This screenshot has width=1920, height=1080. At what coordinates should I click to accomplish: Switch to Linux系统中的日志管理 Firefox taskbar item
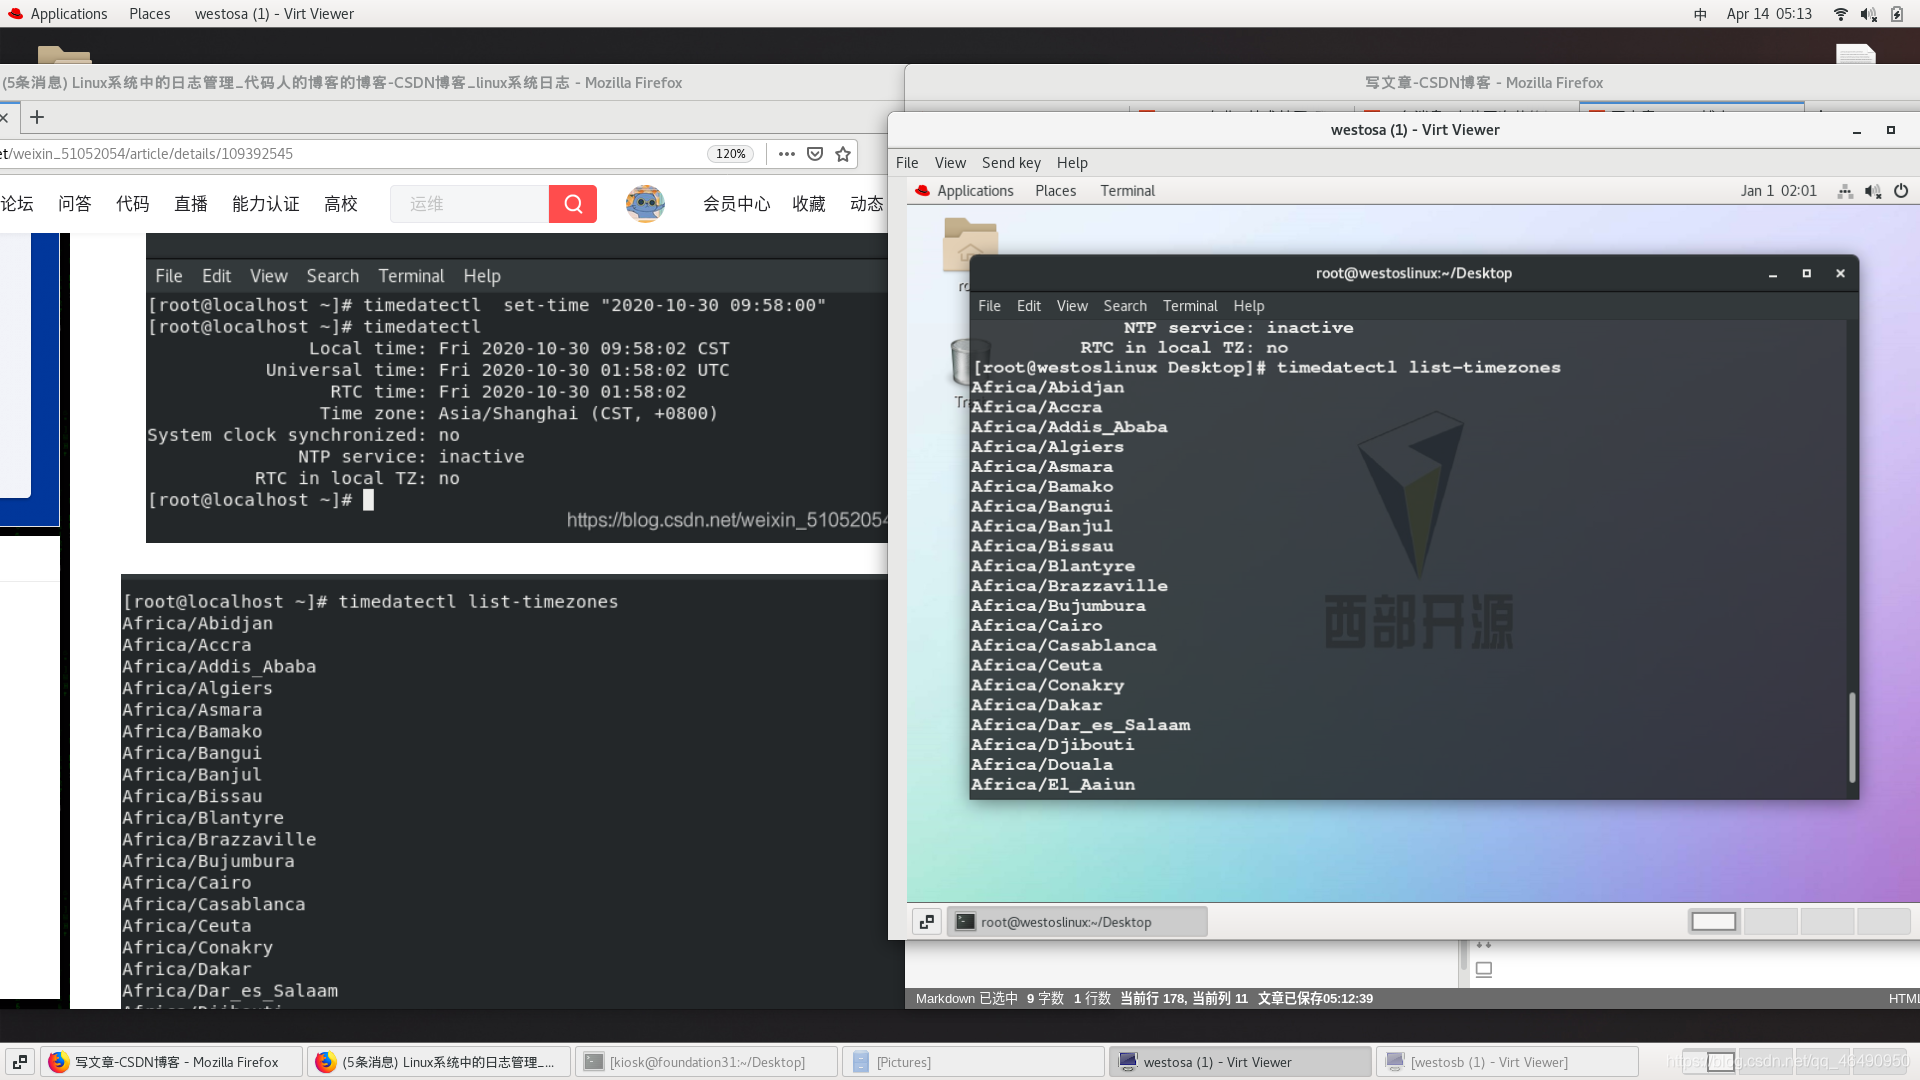click(x=439, y=1062)
